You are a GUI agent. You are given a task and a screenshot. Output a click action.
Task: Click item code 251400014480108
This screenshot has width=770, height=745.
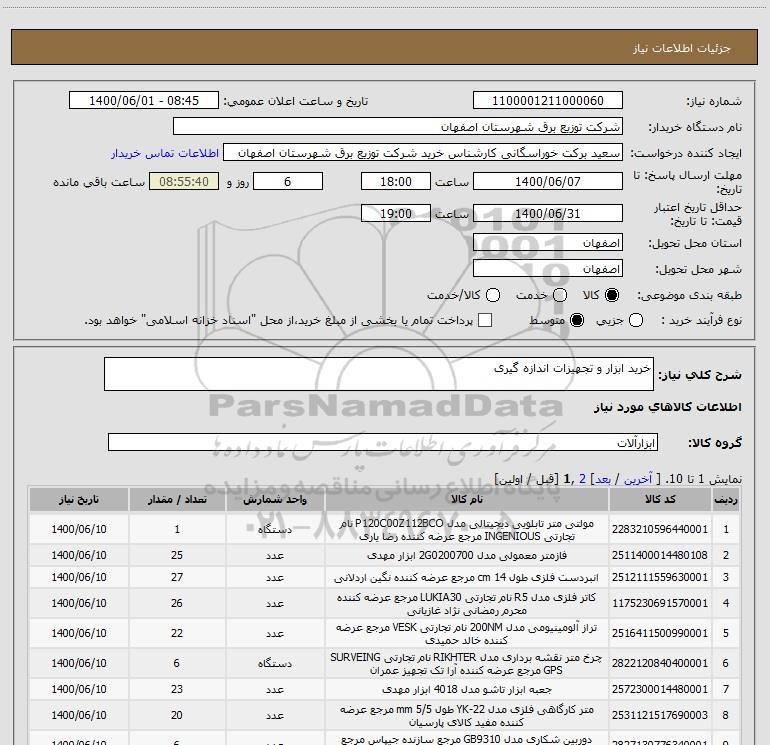(x=660, y=555)
